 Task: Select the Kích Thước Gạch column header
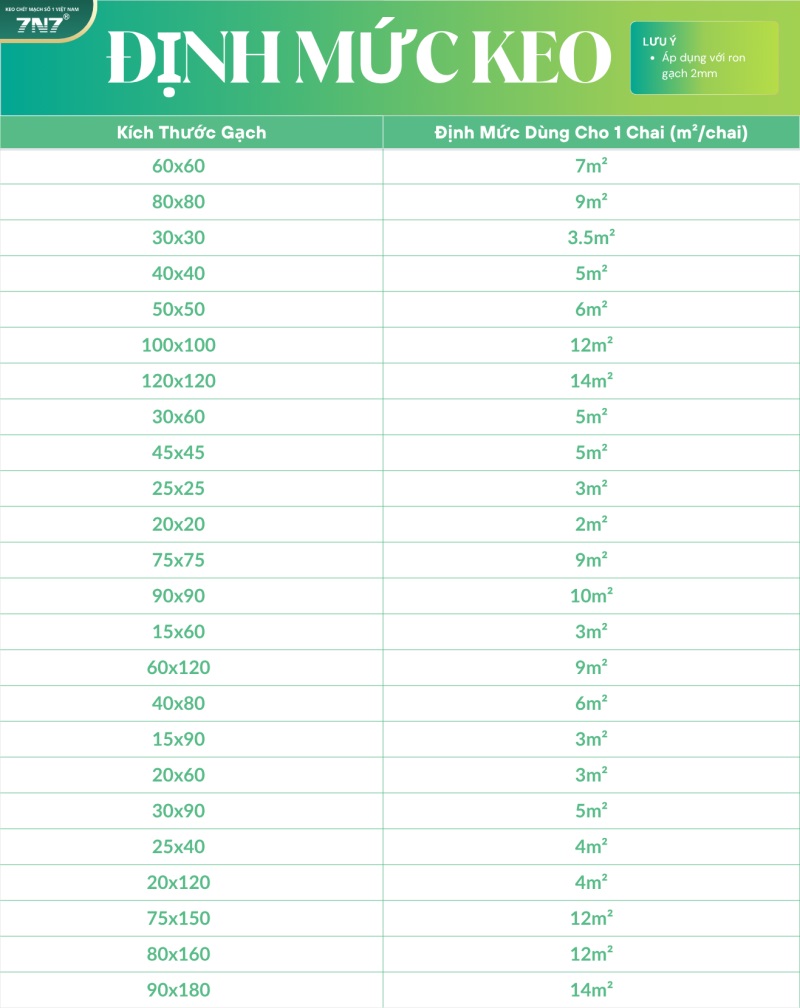click(x=192, y=132)
